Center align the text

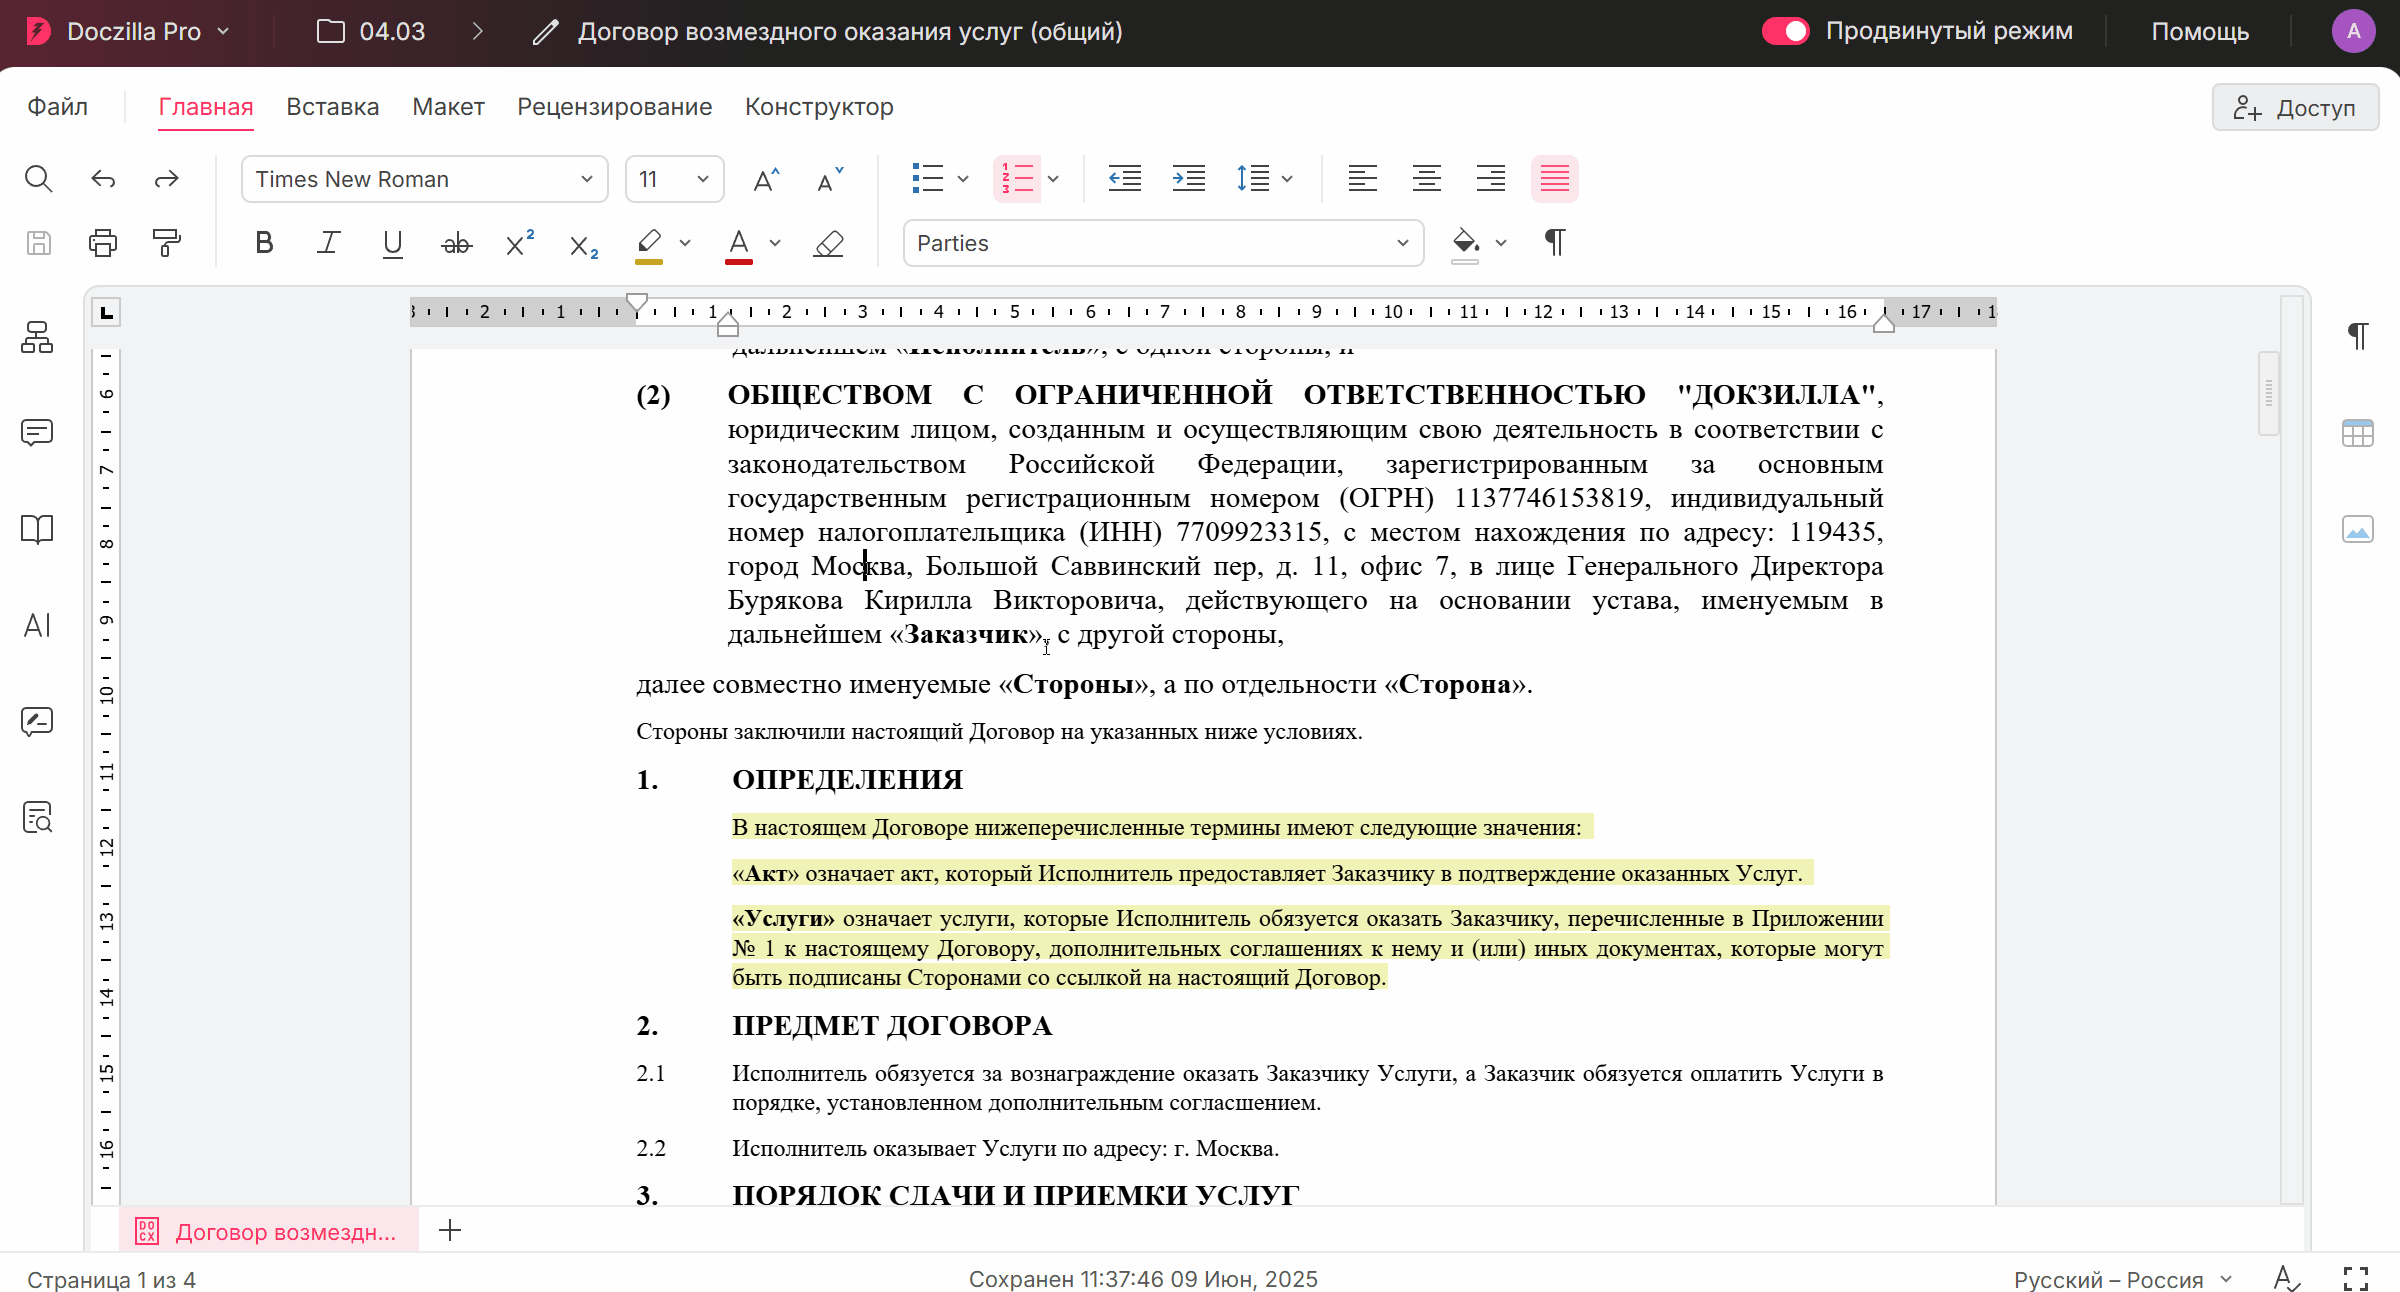point(1427,179)
